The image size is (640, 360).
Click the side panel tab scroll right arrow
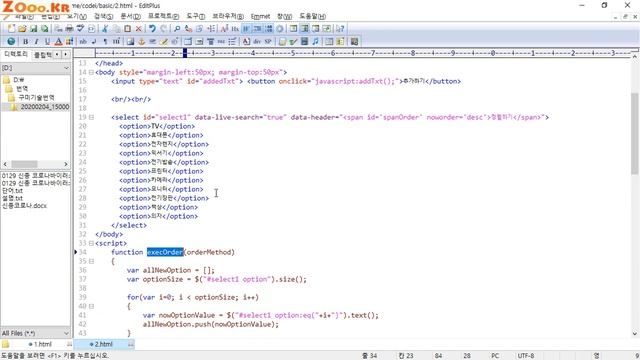(65, 54)
